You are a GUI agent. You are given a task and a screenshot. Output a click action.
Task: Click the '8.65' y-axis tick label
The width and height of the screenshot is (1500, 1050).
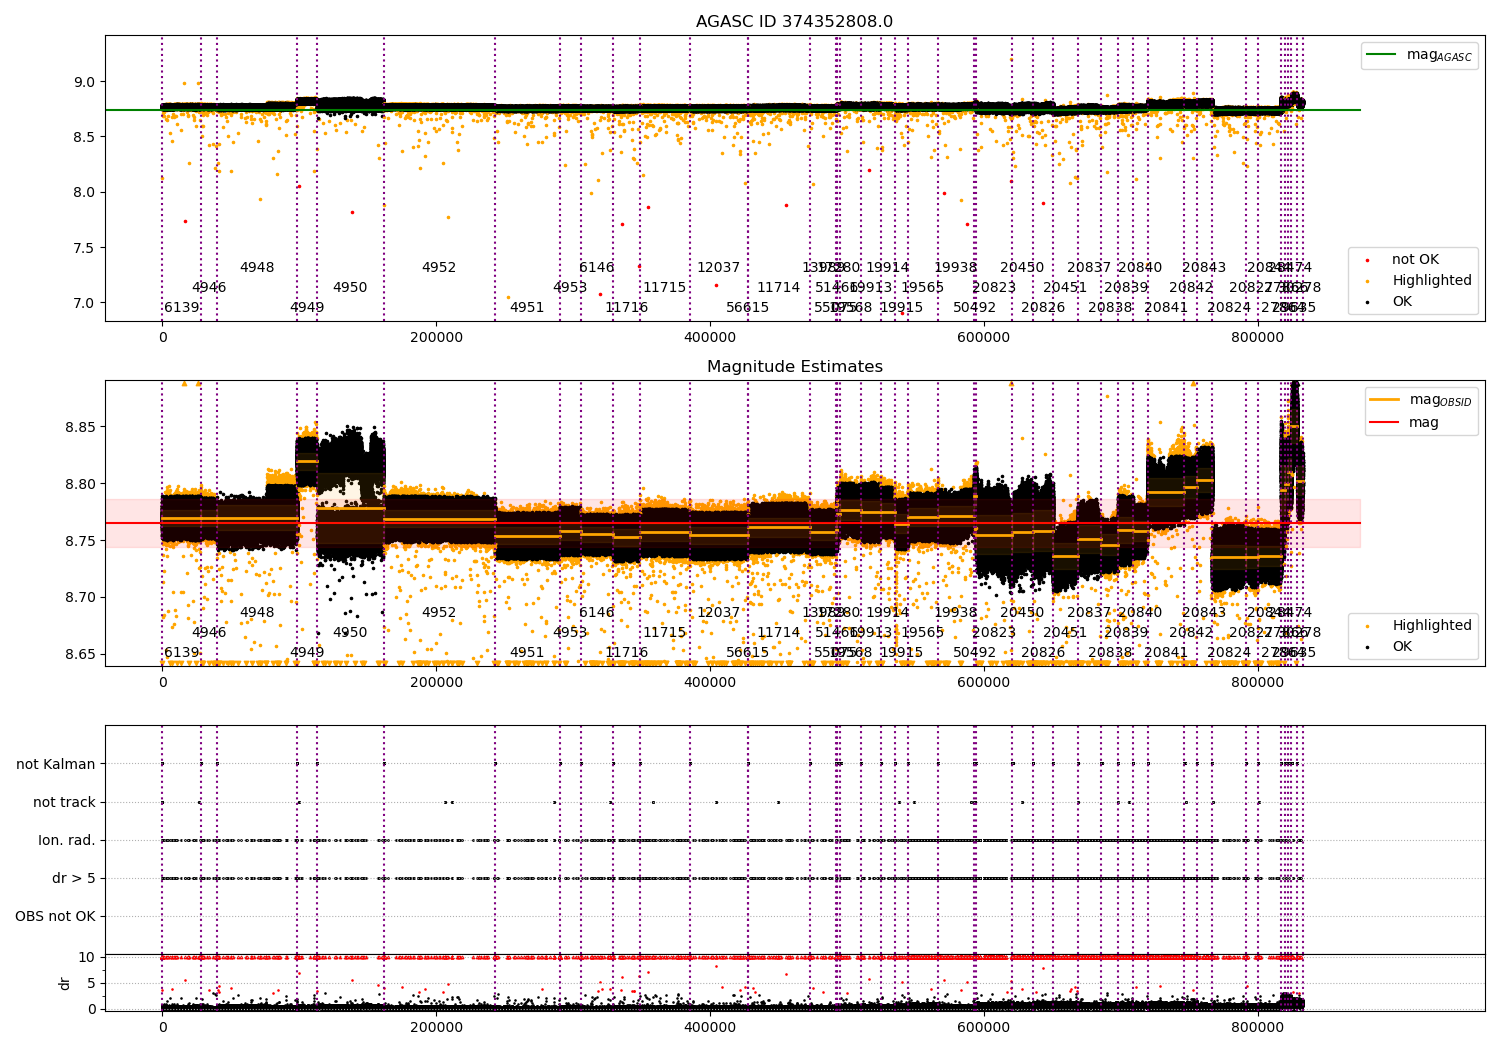(80, 655)
